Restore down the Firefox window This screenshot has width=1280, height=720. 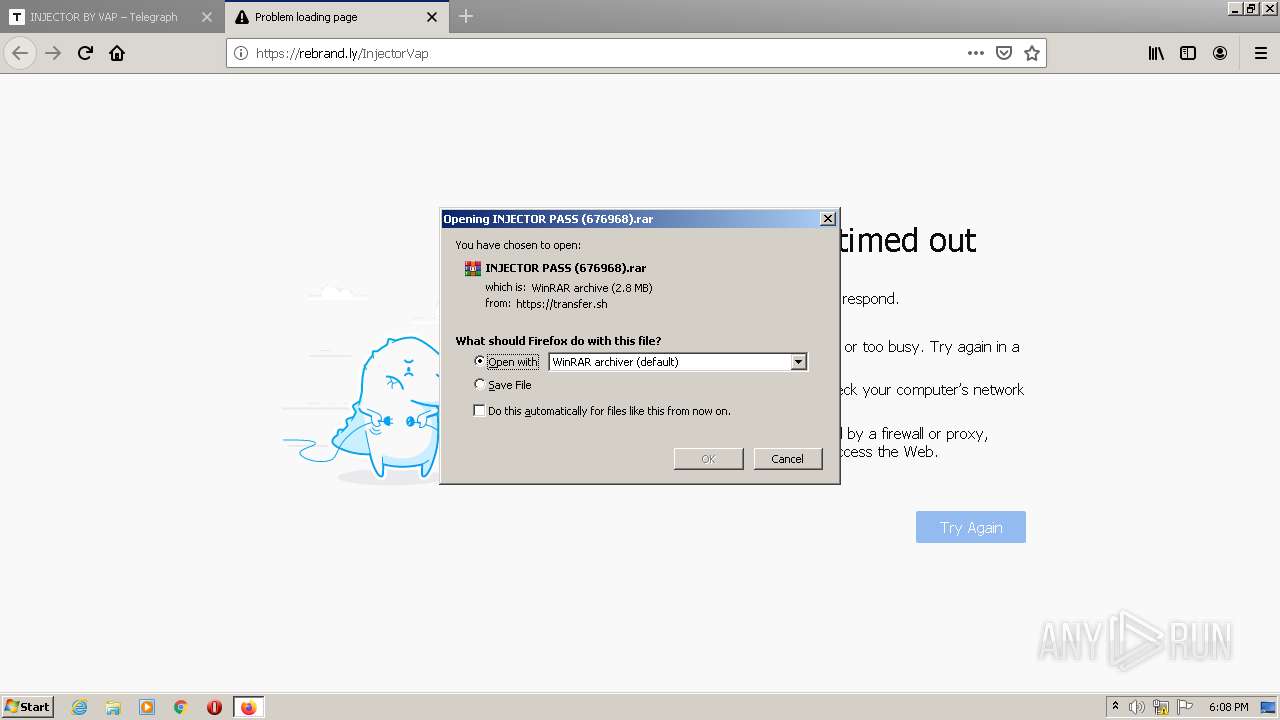pos(1252,8)
